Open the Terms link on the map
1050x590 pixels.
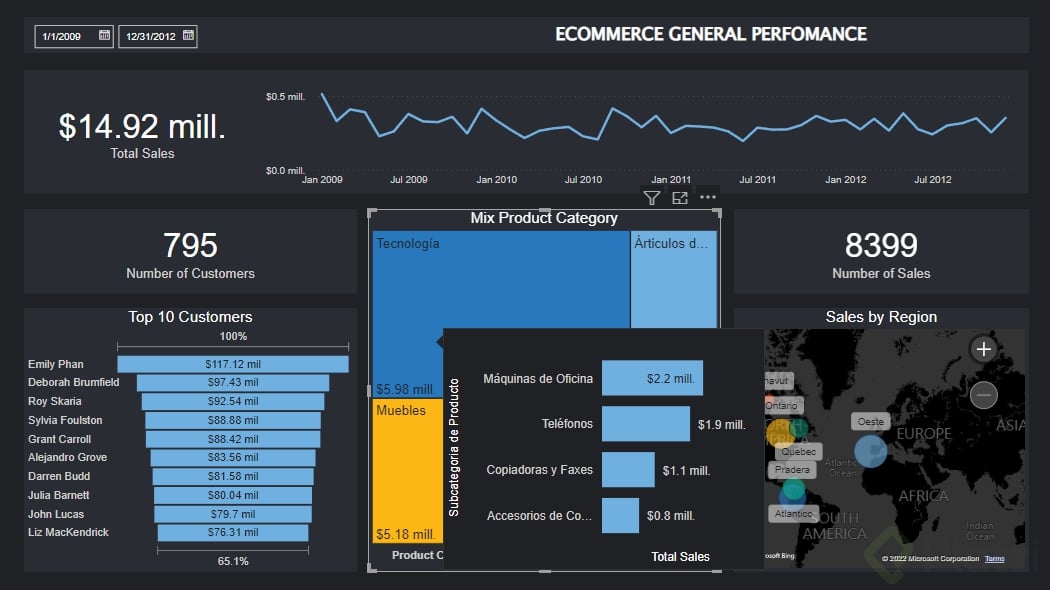pyautogui.click(x=994, y=558)
